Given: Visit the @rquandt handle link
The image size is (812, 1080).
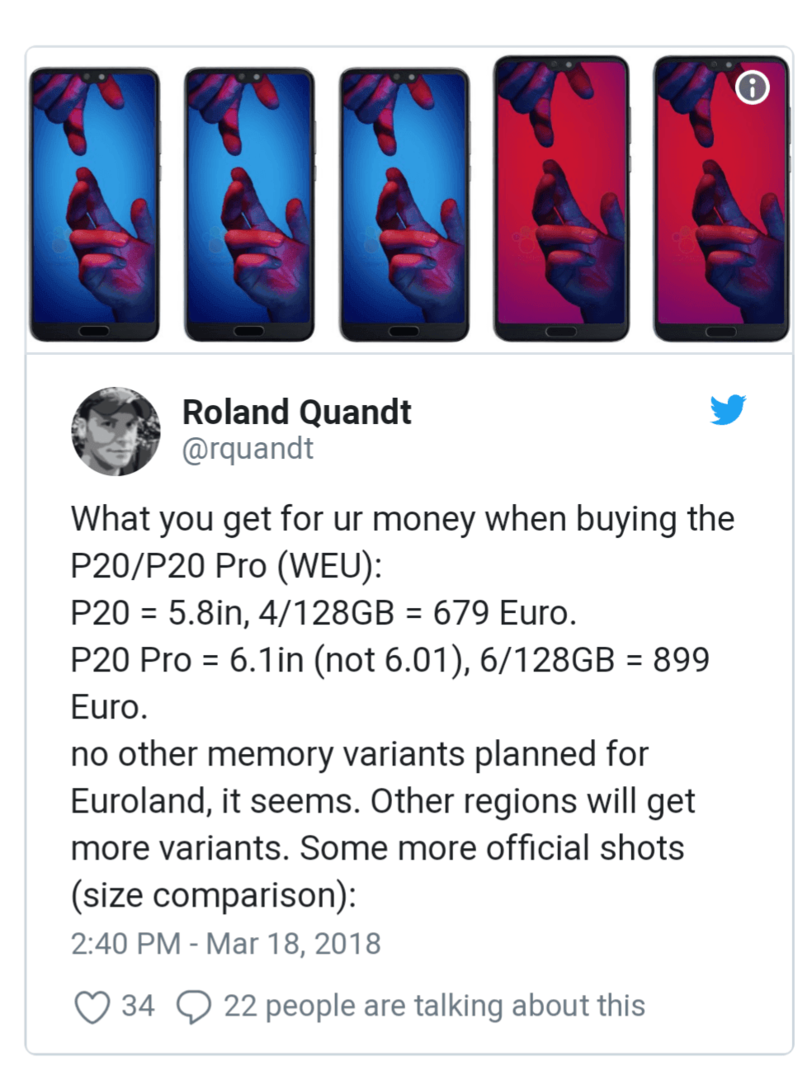Looking at the screenshot, I should coord(247,449).
